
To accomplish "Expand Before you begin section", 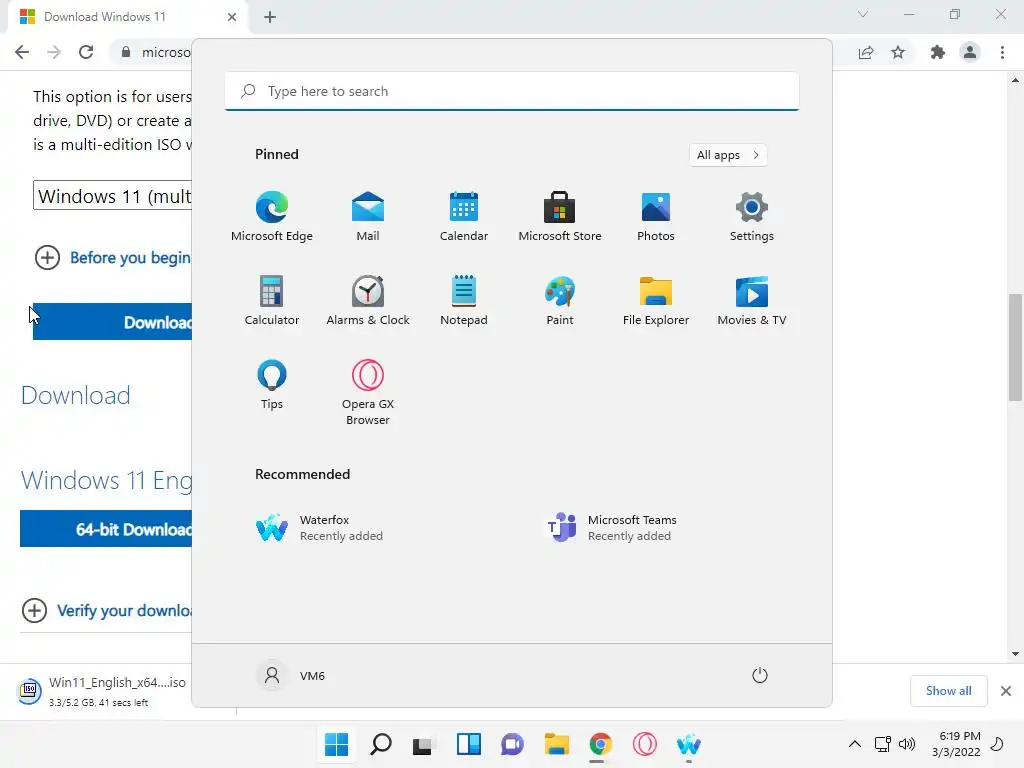I will [112, 257].
